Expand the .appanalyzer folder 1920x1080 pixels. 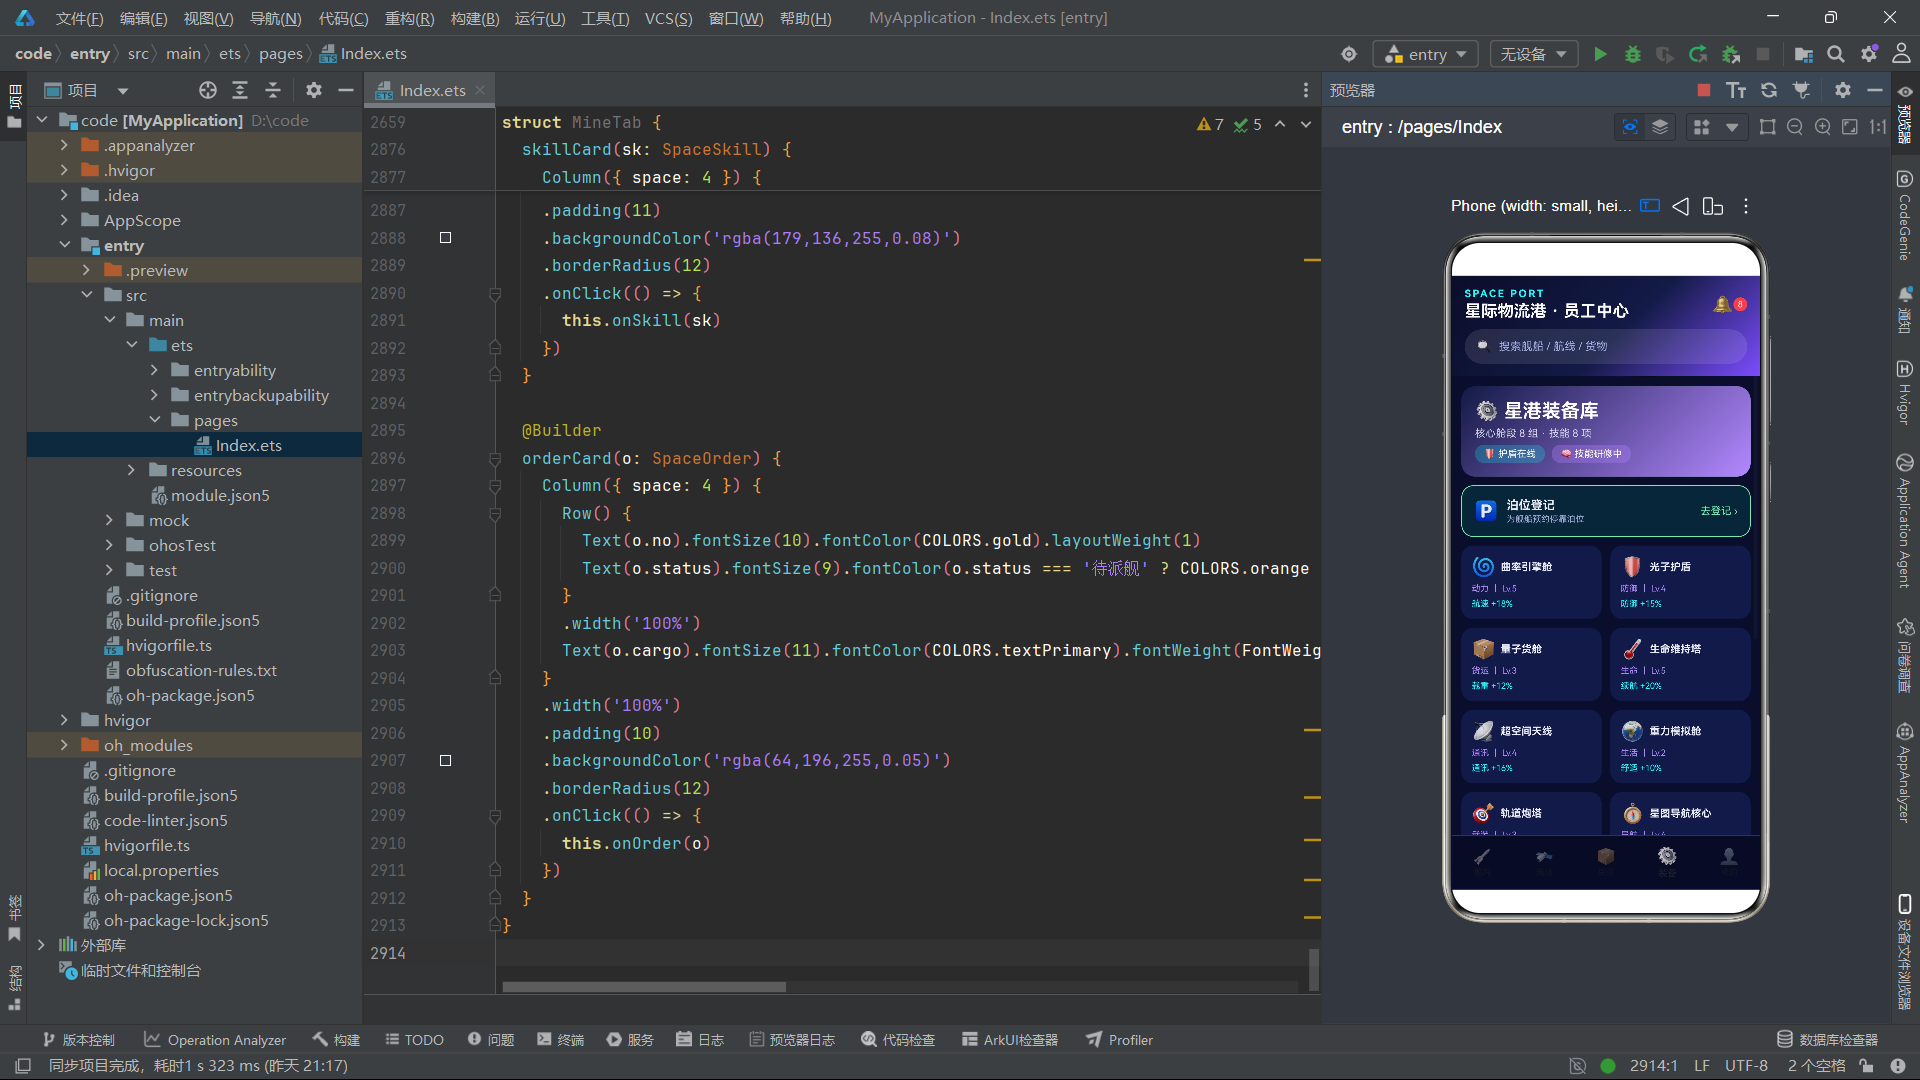coord(64,145)
